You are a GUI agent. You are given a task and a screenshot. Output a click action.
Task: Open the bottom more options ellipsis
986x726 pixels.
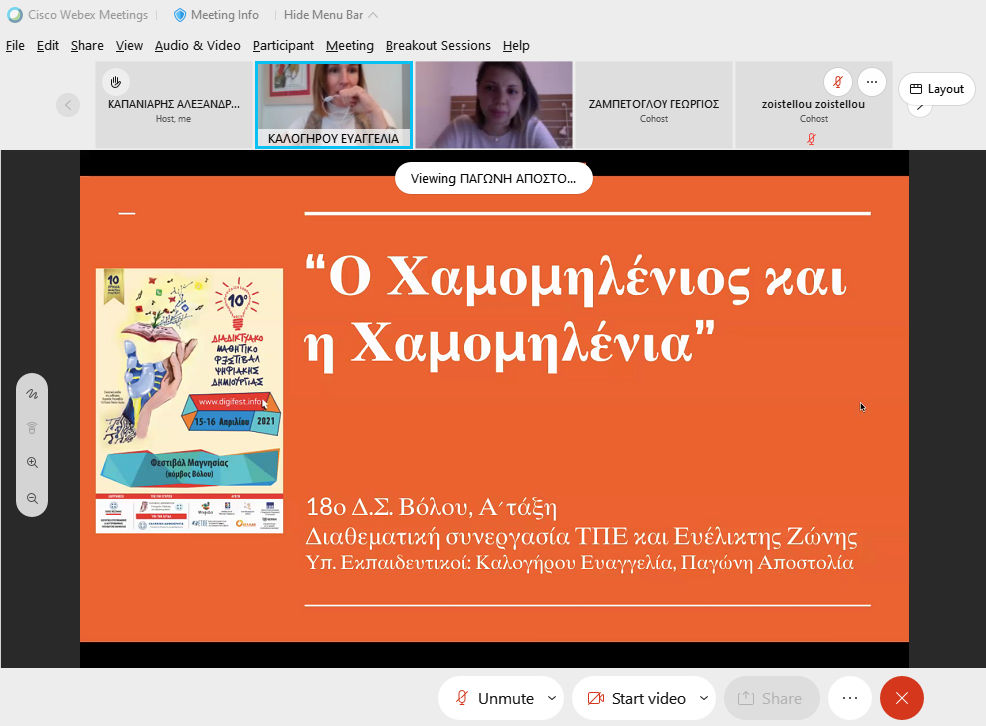[850, 698]
